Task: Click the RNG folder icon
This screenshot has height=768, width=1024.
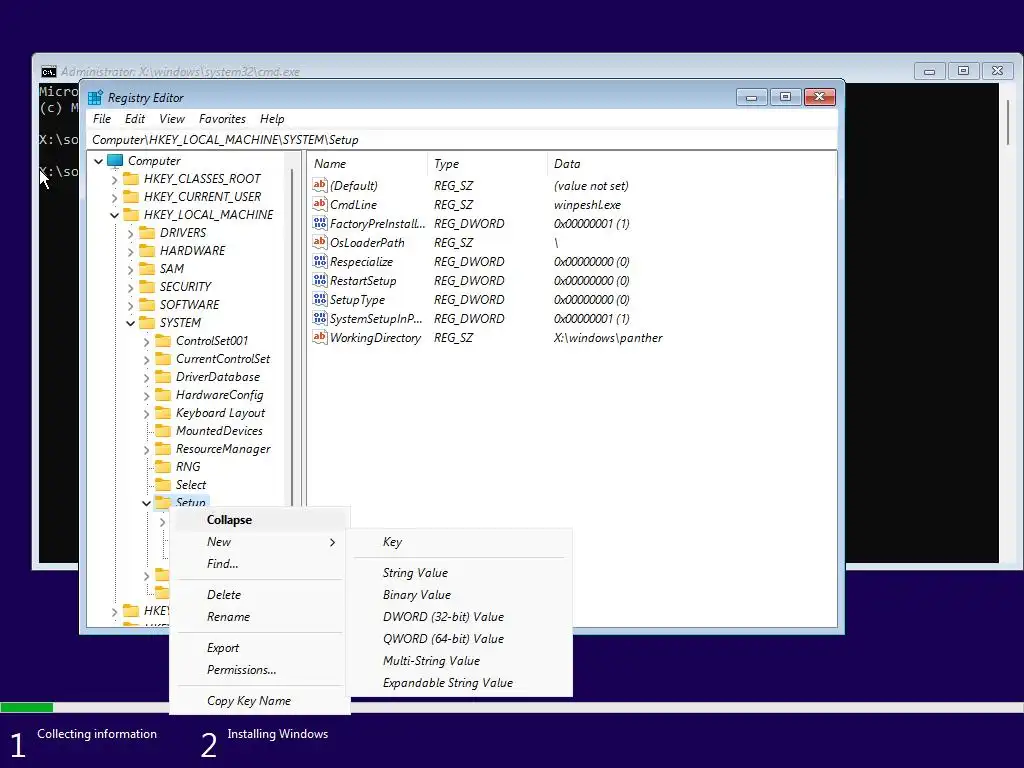Action: (163, 467)
